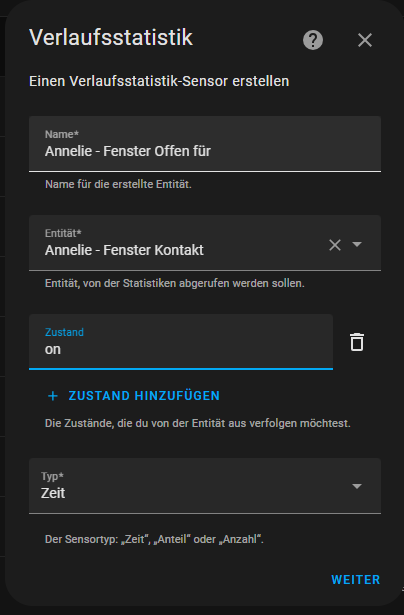Image resolution: width=404 pixels, height=615 pixels.
Task: Click the subtitle 'Einen Verlaufsstatistik-Sensor erstellen'
Action: tap(159, 81)
